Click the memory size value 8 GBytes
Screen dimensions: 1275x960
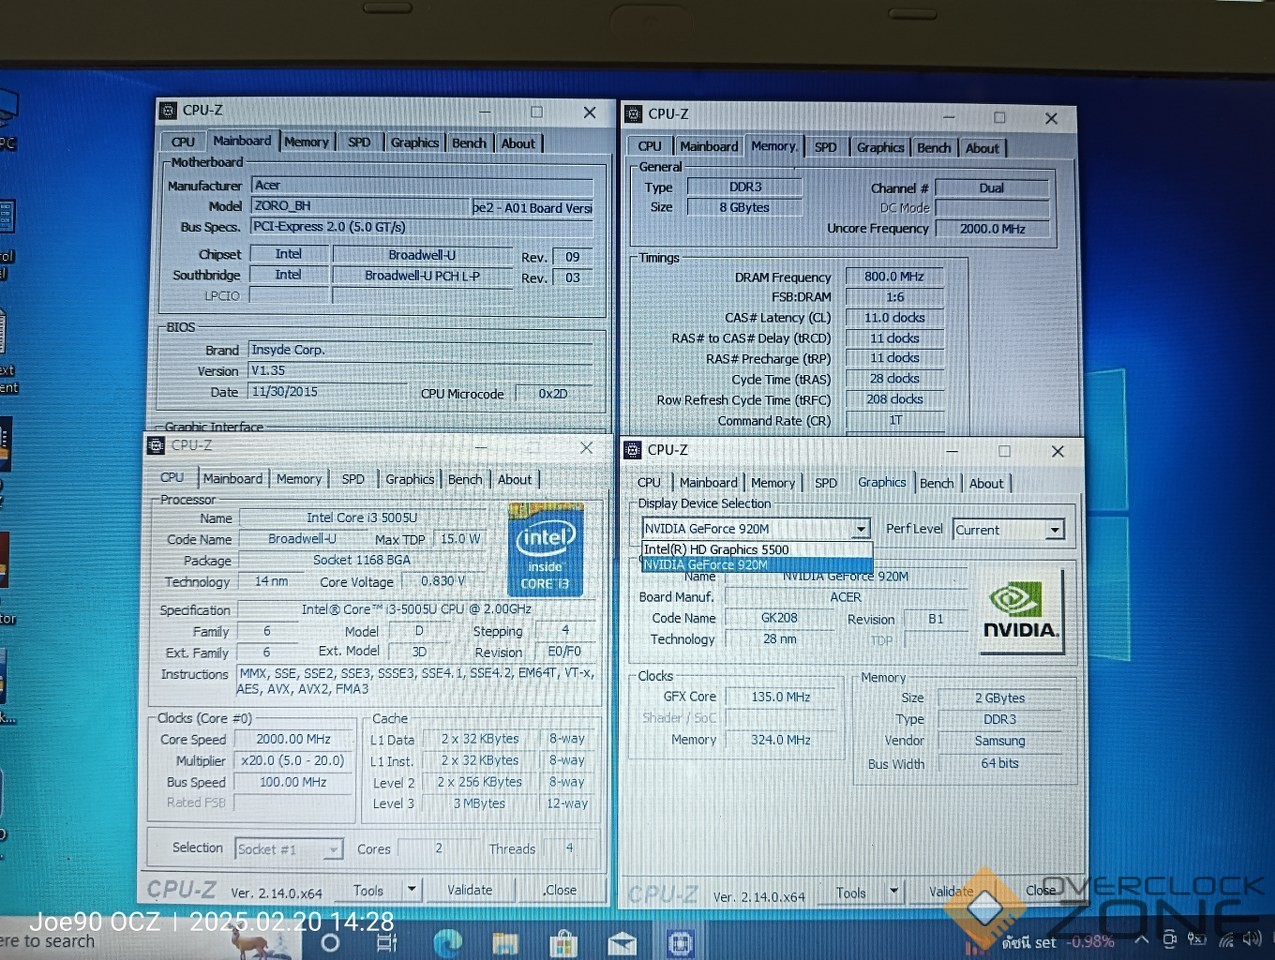(744, 208)
